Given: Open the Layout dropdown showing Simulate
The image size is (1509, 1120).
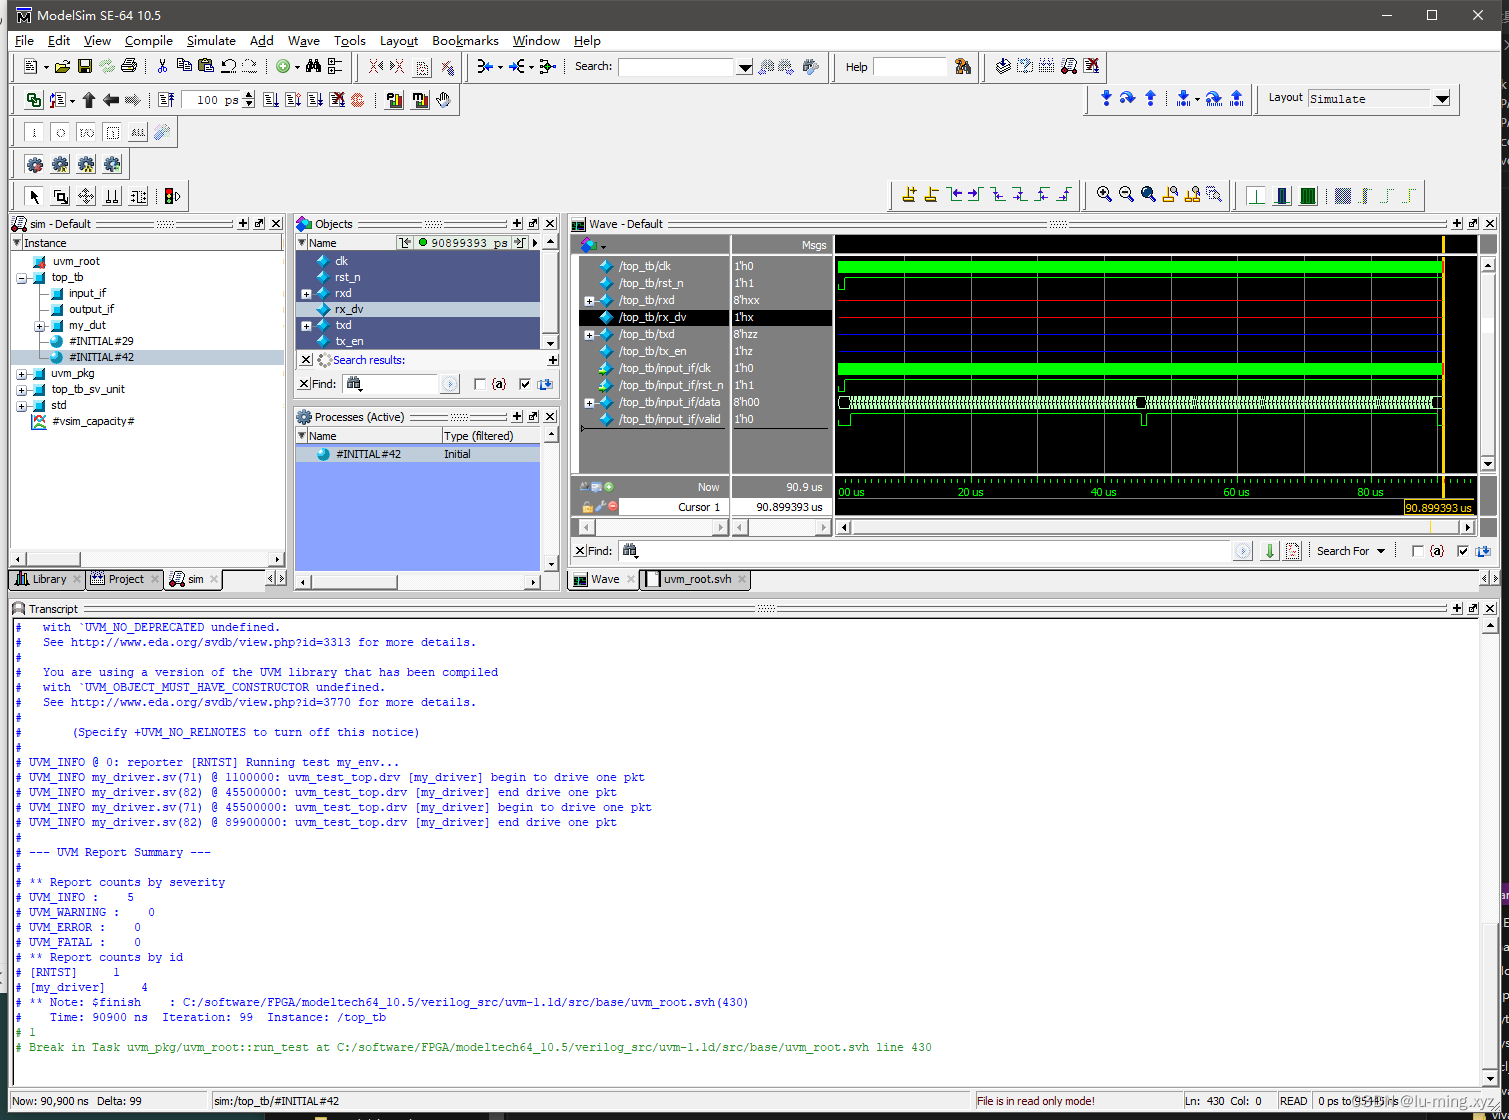Looking at the screenshot, I should (1441, 99).
